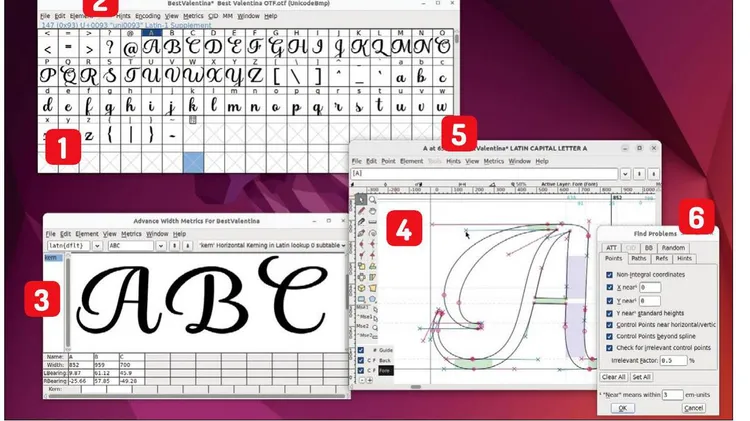
Task: Select the Flip selection tool
Action: (x=361, y=277)
